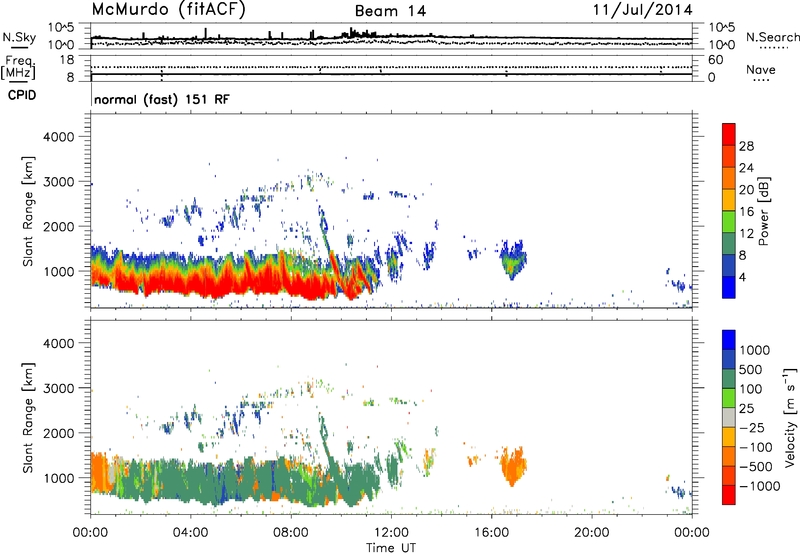Image resolution: width=800 pixels, height=554 pixels.
Task: Click the 500 label on velocity colorbar
Action: [749, 370]
